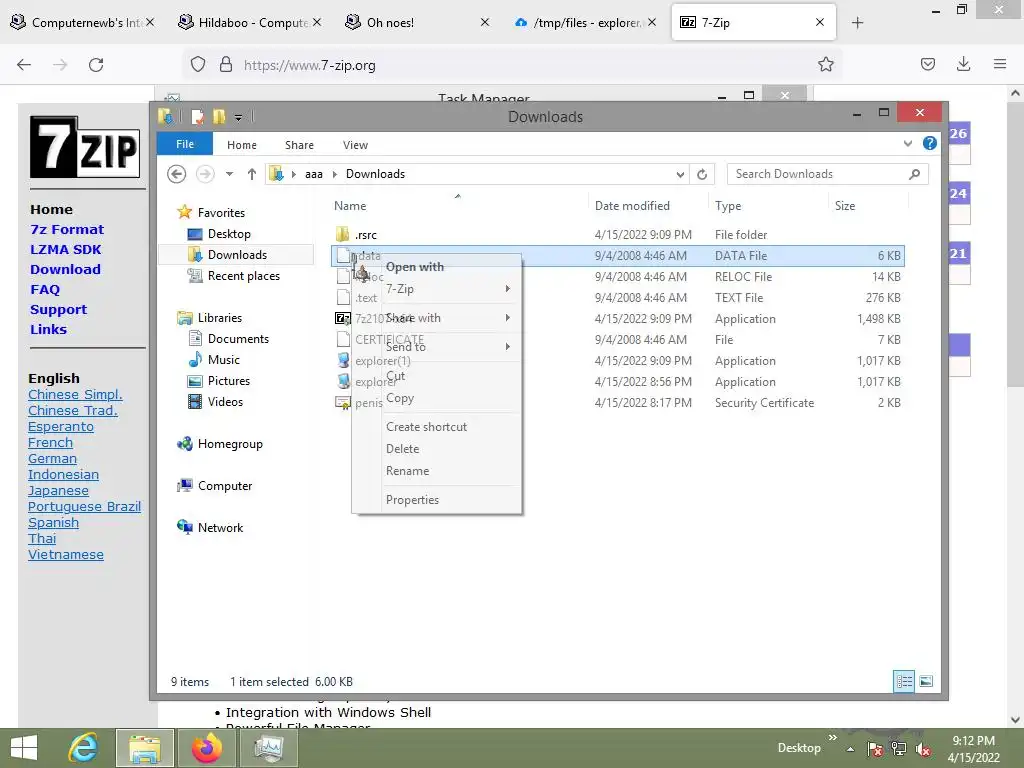Image resolution: width=1024 pixels, height=768 pixels.
Task: Click the Support sidebar link
Action: click(58, 310)
